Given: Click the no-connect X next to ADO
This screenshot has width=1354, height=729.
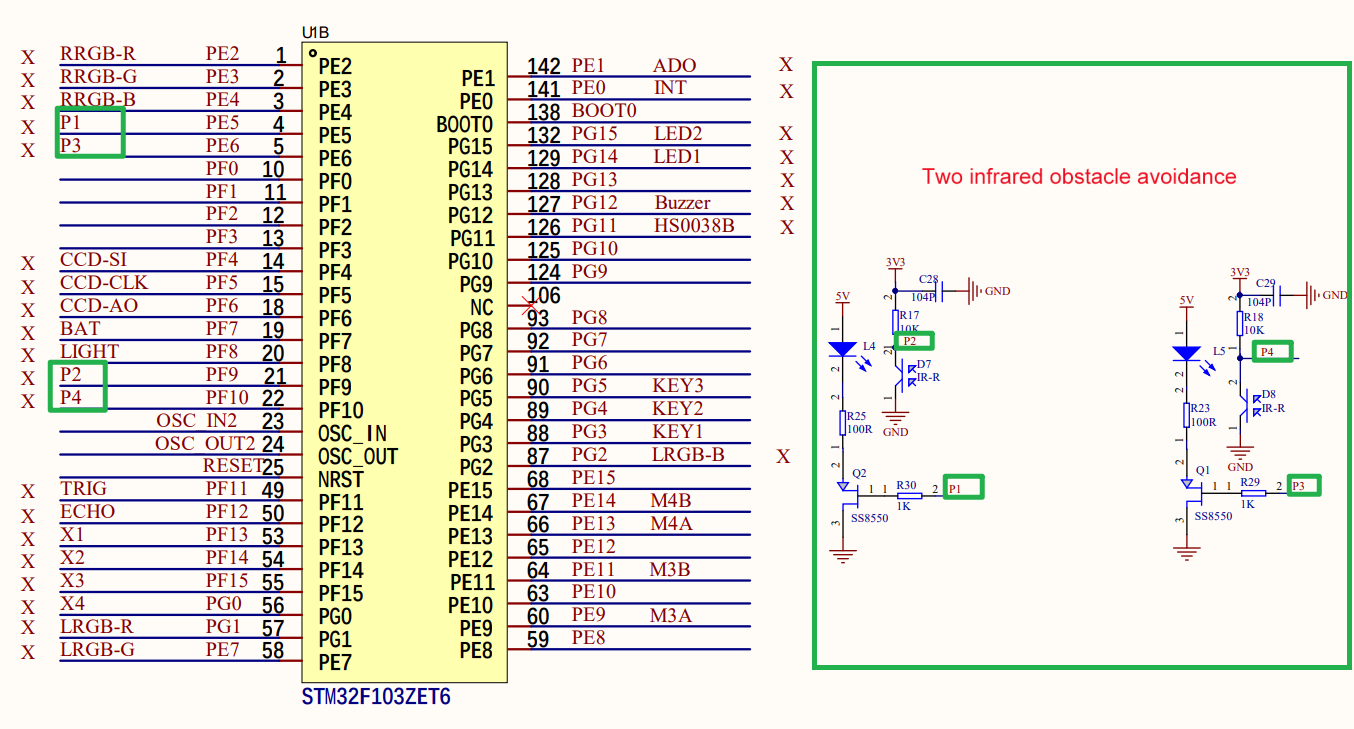Looking at the screenshot, I should 786,65.
